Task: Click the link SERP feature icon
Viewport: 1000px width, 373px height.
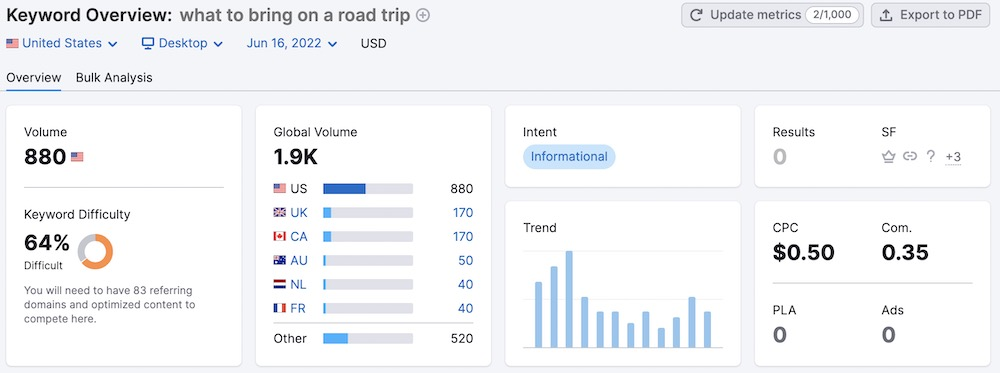Action: (910, 156)
